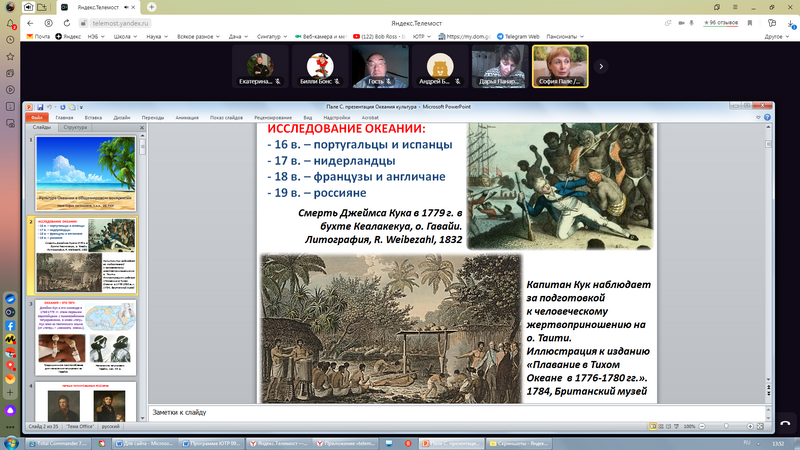Expand the Пансионаты bookmarks folder
The width and height of the screenshot is (800, 450).
pyautogui.click(x=565, y=36)
